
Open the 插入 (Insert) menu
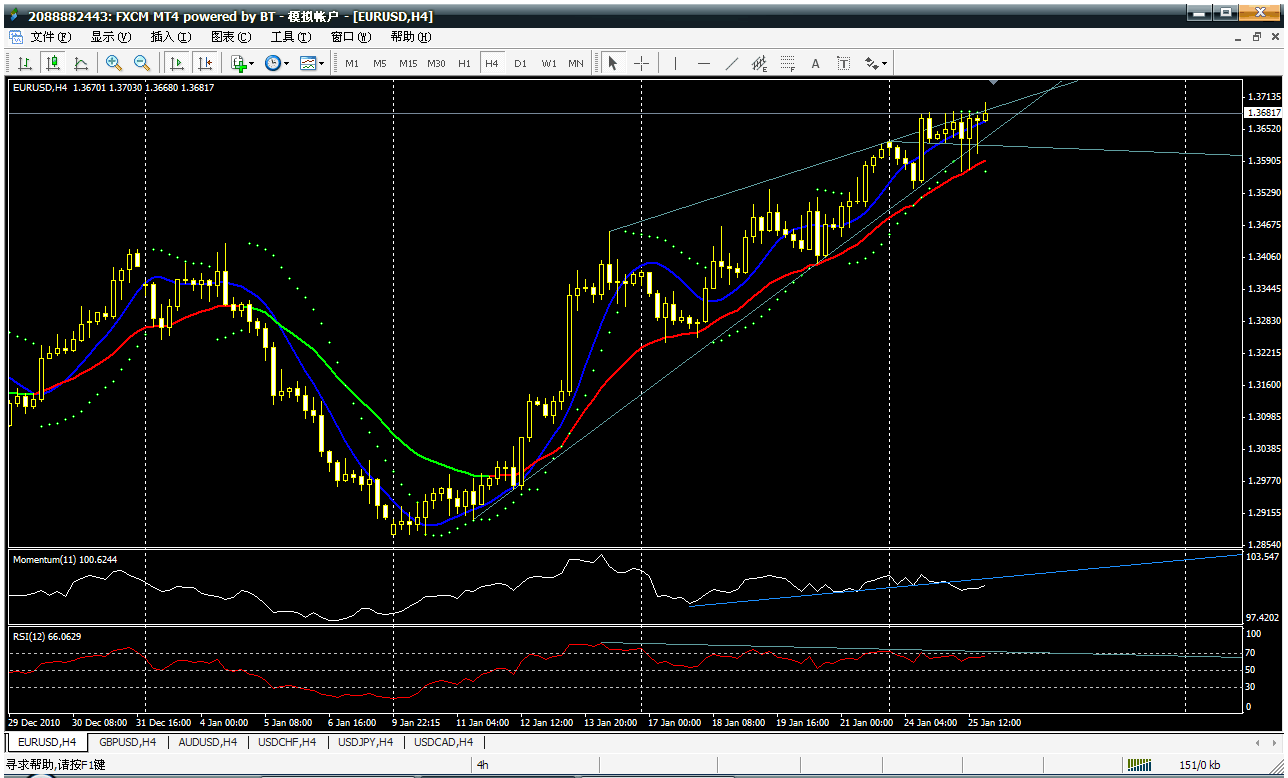[170, 37]
